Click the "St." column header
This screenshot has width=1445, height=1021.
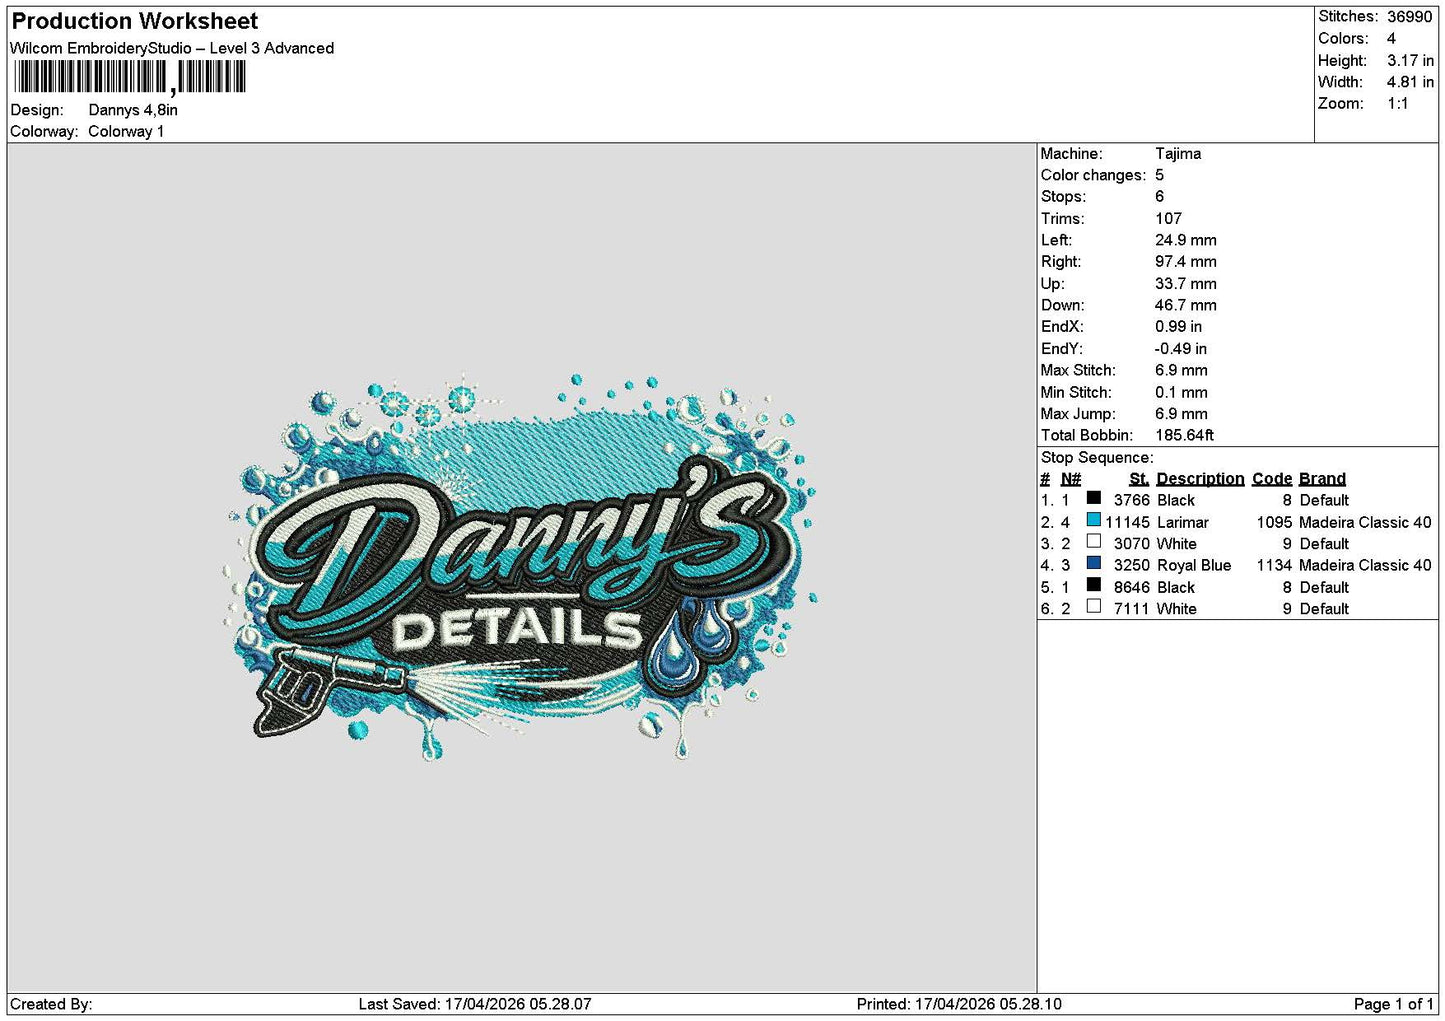1139,479
